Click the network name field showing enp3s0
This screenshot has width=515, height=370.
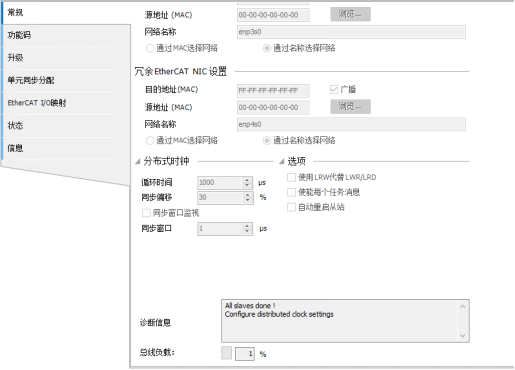[x=351, y=32]
